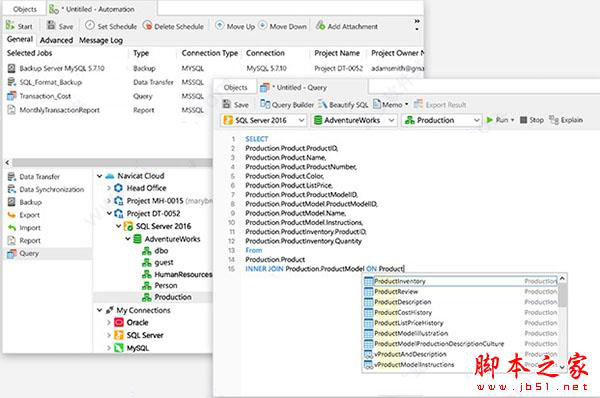Collapse the My Connections group
The height and width of the screenshot is (398, 600).
(x=99, y=310)
